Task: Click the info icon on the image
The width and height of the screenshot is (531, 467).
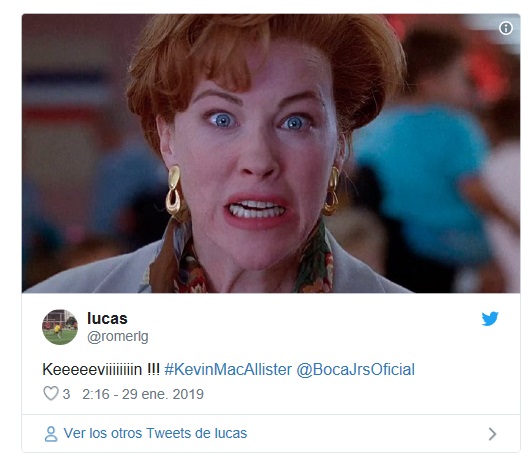Action: coord(506,28)
